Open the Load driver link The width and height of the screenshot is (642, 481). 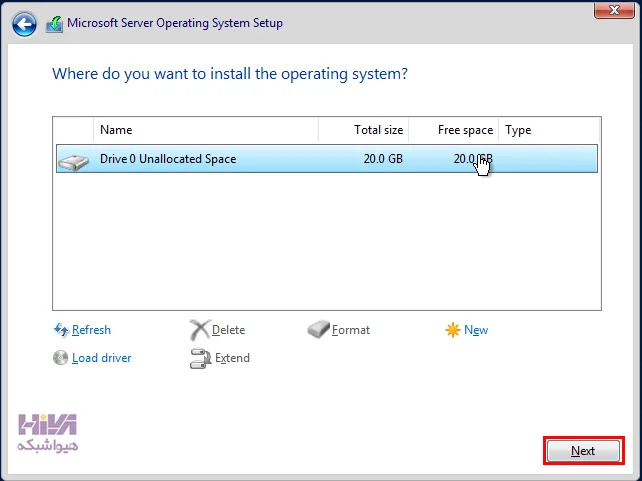[x=102, y=358]
